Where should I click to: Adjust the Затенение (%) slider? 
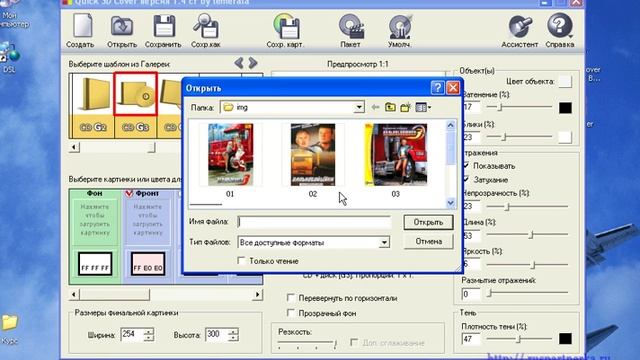[499, 107]
